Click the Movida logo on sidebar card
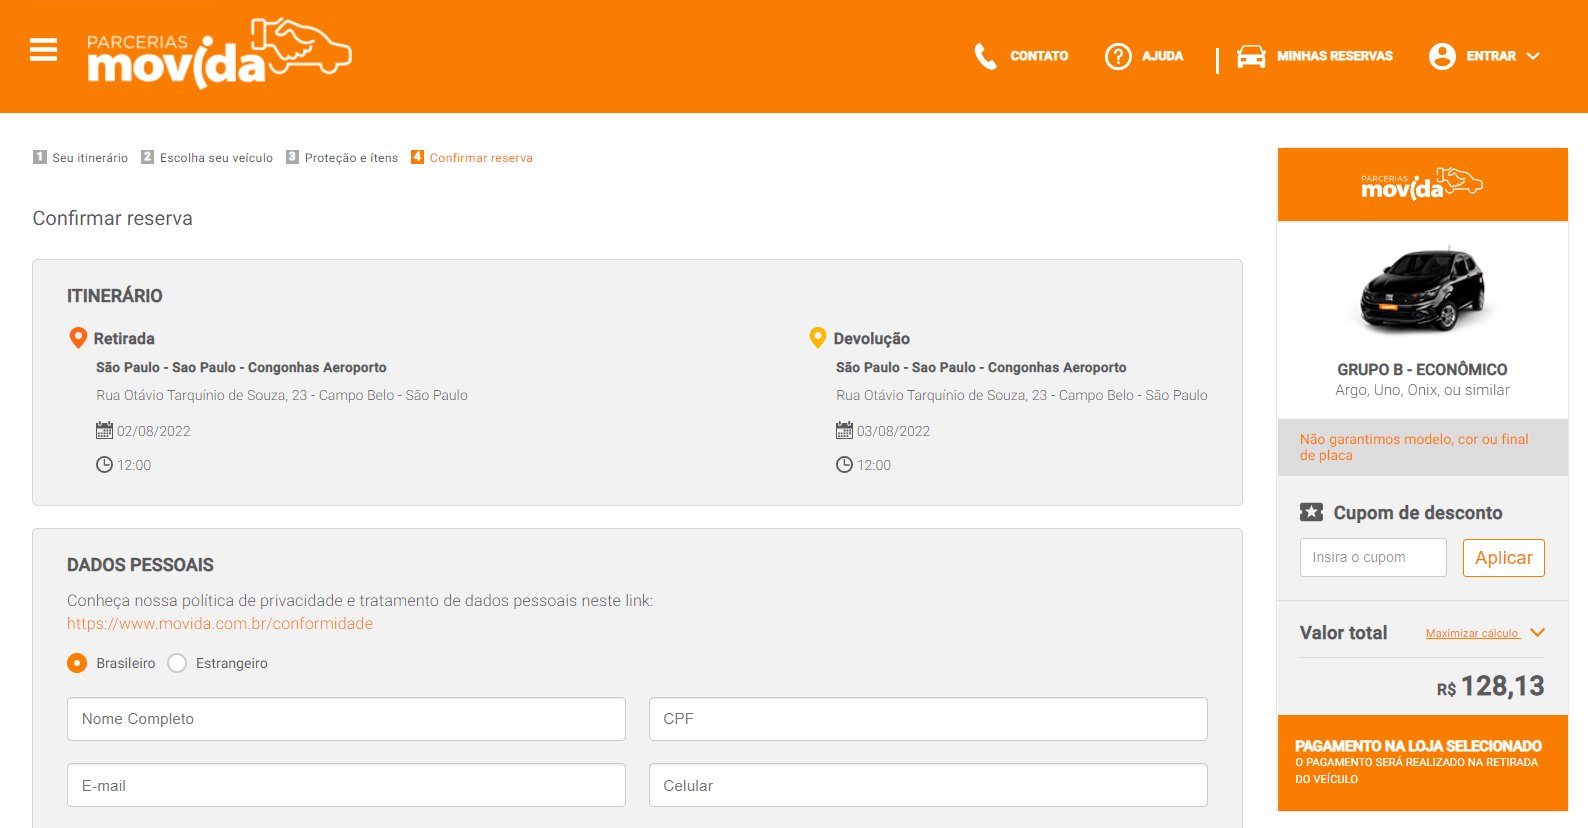The width and height of the screenshot is (1588, 828). (1422, 184)
